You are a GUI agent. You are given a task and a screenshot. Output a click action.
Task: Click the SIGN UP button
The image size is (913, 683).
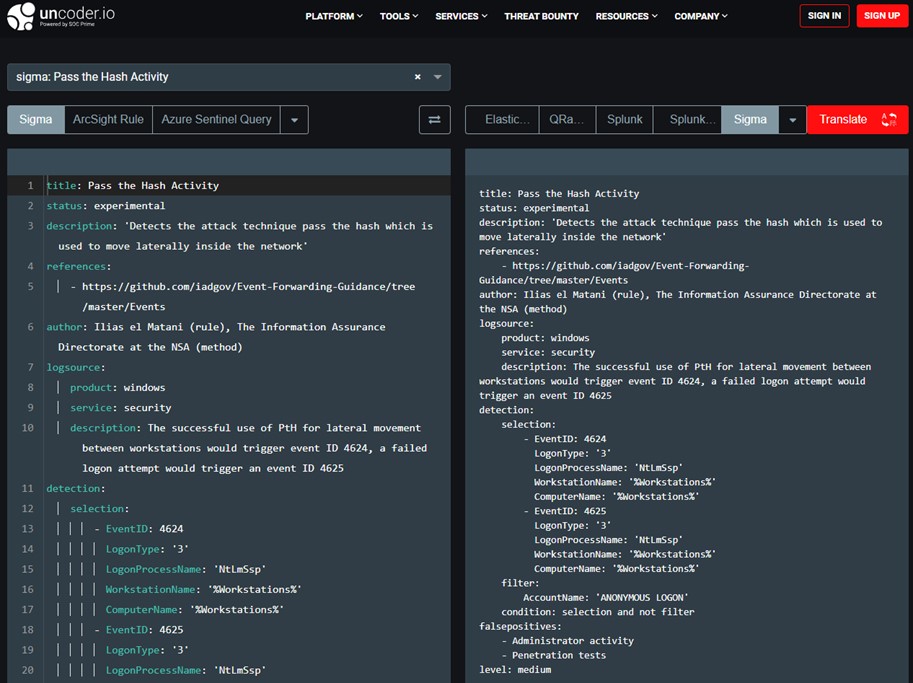point(881,16)
